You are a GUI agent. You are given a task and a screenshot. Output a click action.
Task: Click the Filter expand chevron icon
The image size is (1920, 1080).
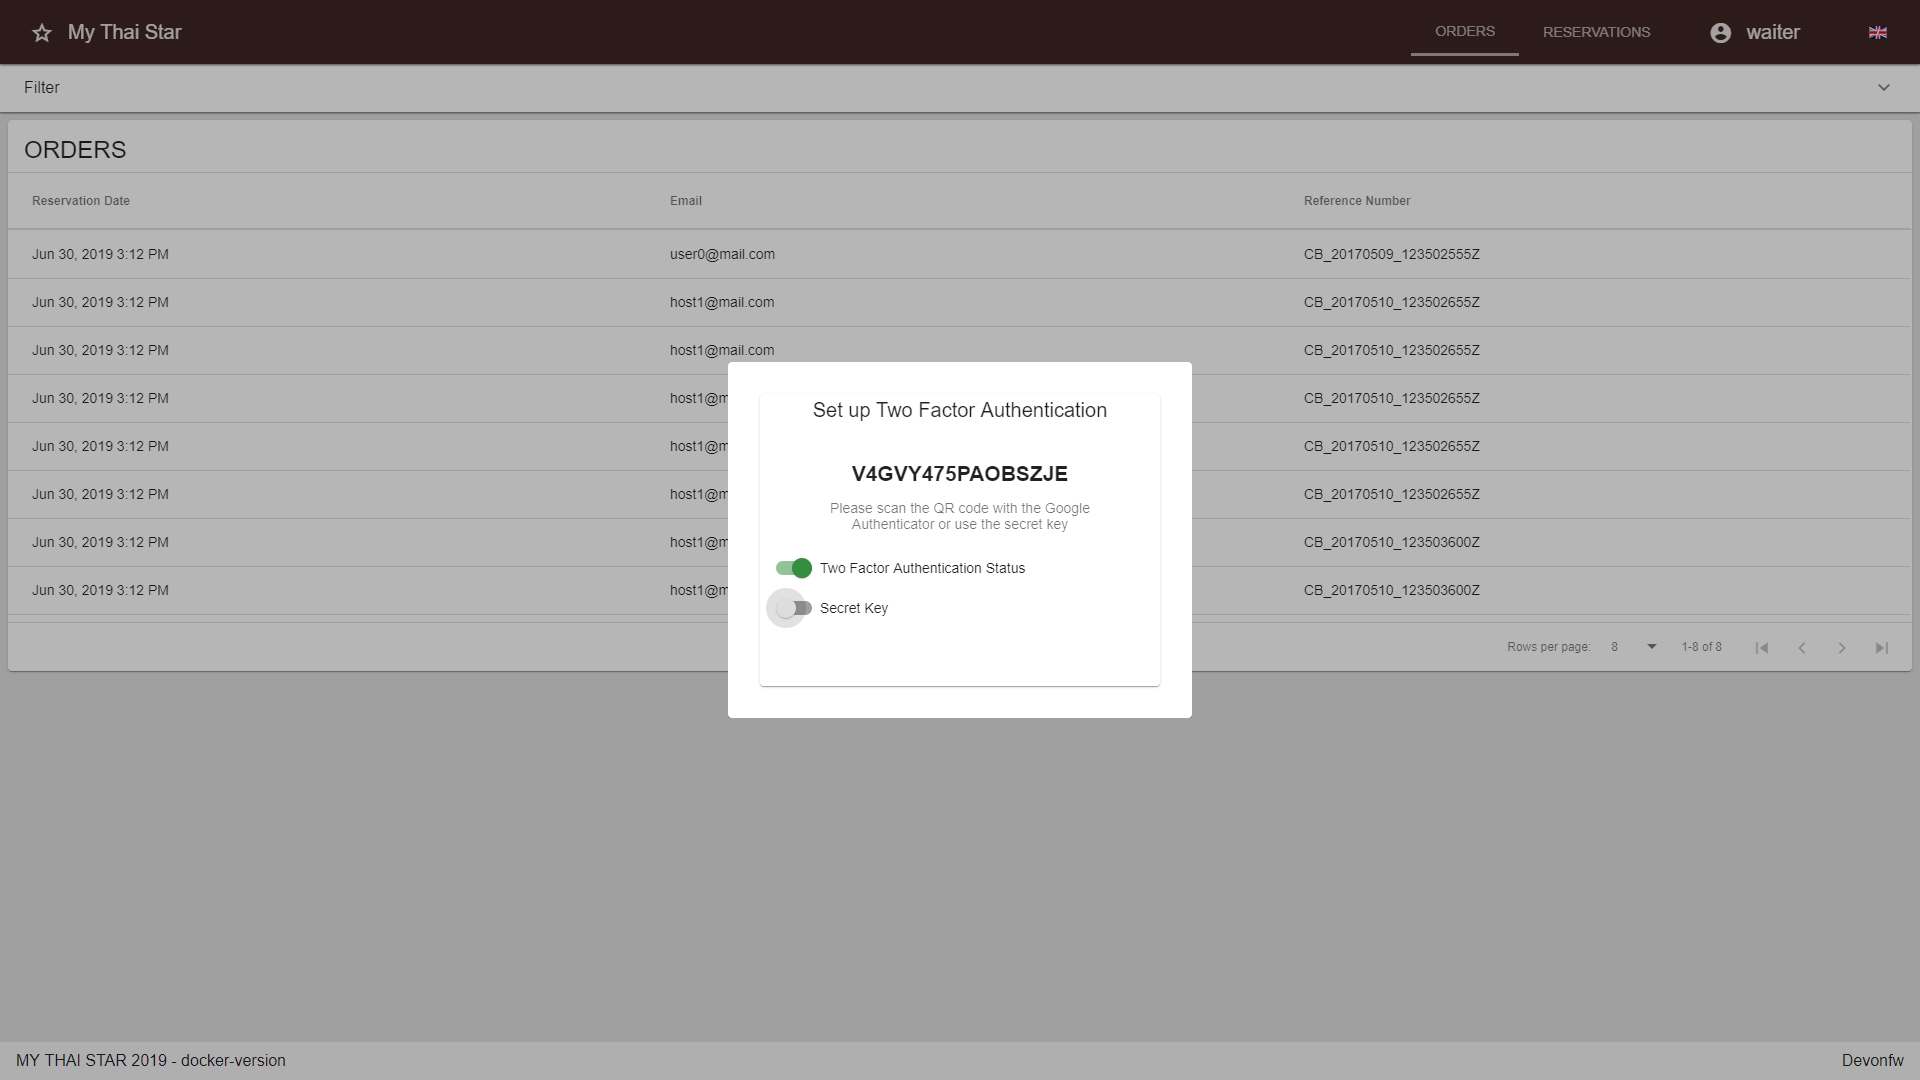(1884, 87)
